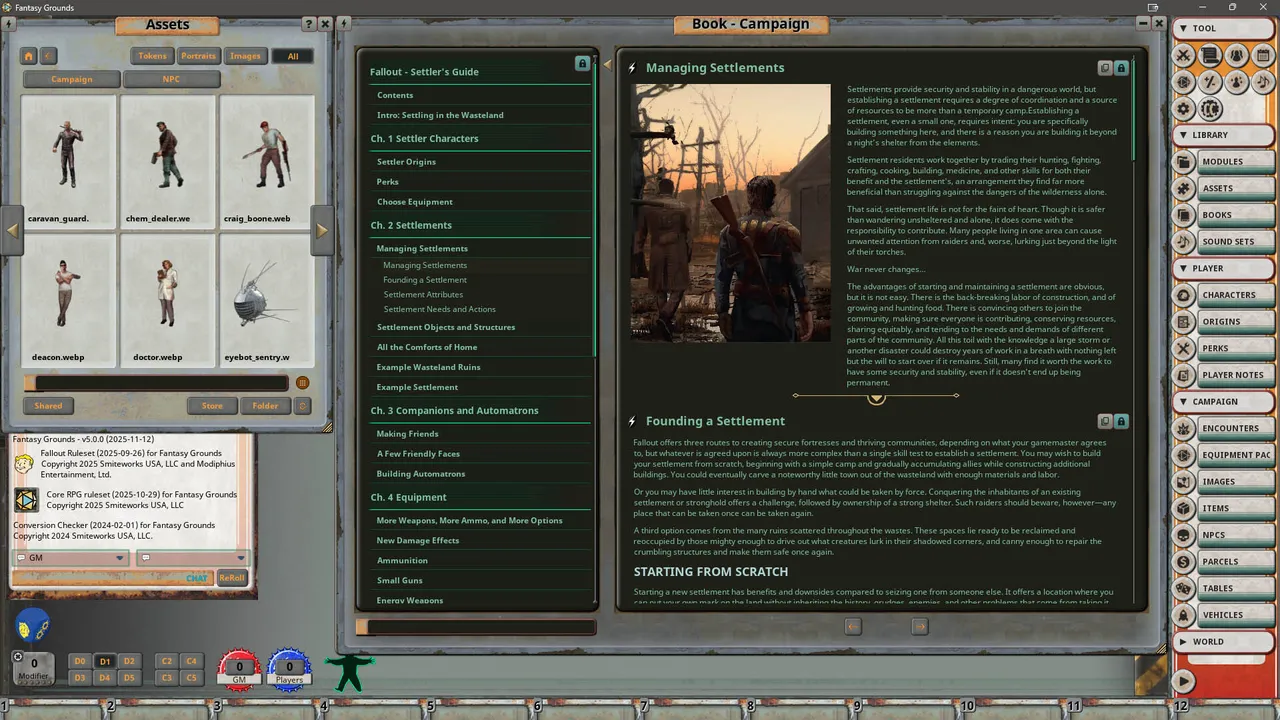1280x720 pixels.
Task: Click the Sound Sets music note icon
Action: (x=1184, y=241)
